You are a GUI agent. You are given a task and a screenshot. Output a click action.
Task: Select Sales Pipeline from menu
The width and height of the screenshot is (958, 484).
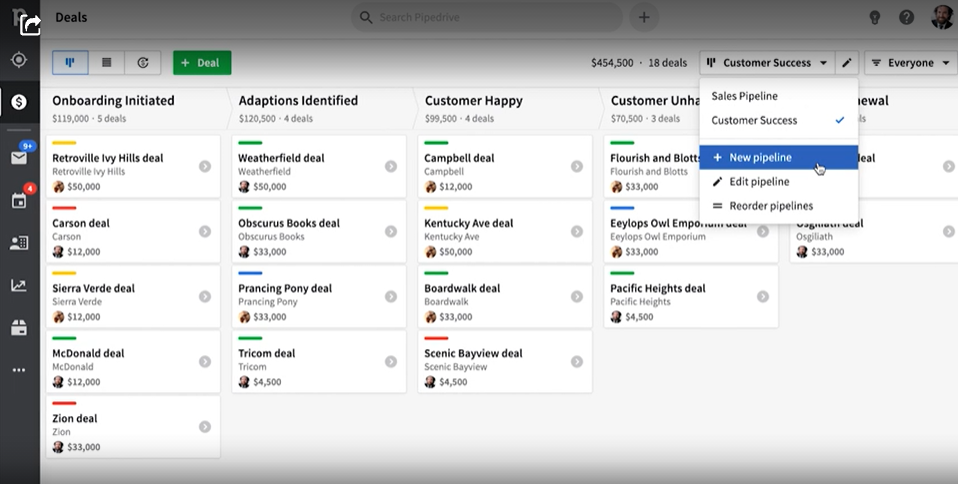[x=778, y=96]
